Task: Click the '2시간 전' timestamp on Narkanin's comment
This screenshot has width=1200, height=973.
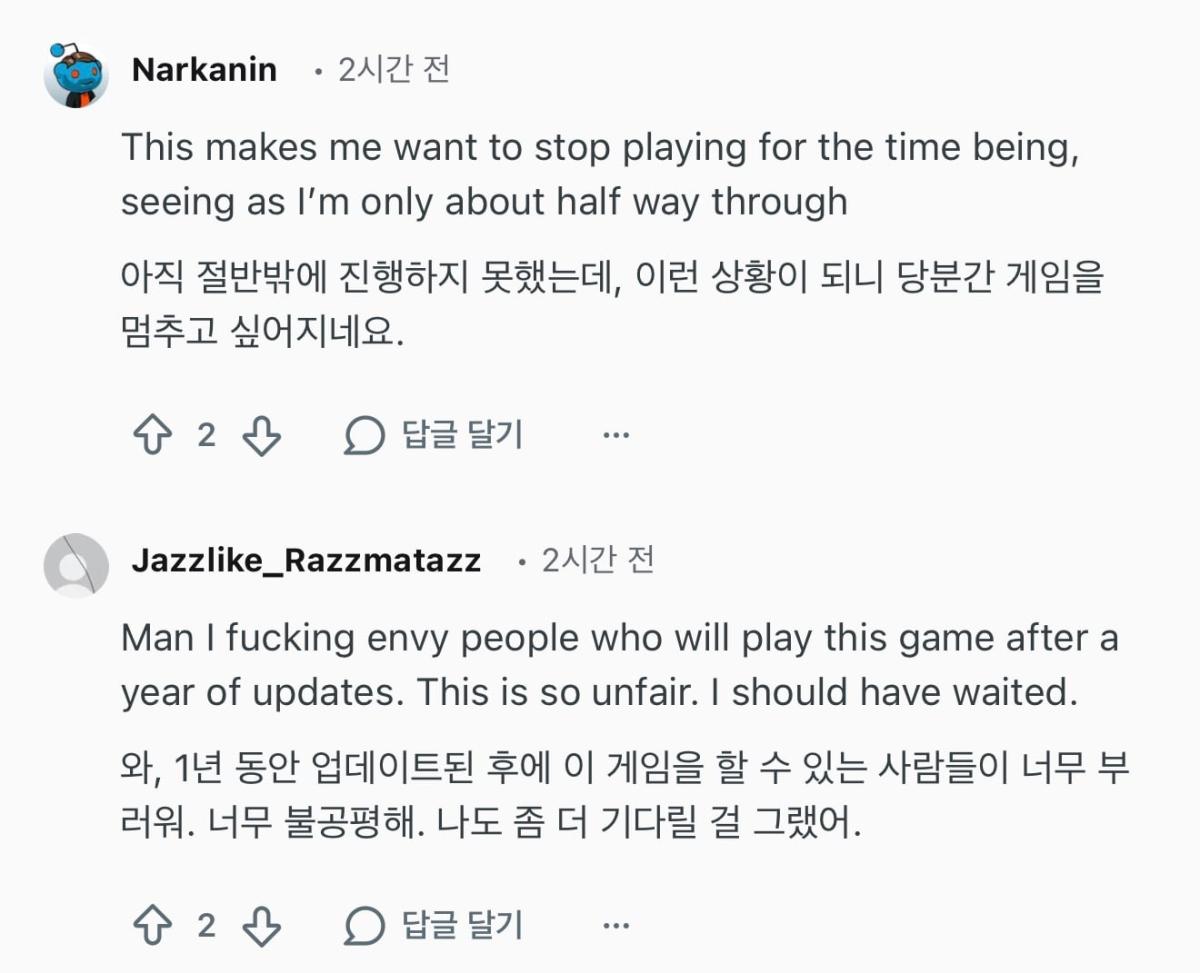Action: point(394,70)
